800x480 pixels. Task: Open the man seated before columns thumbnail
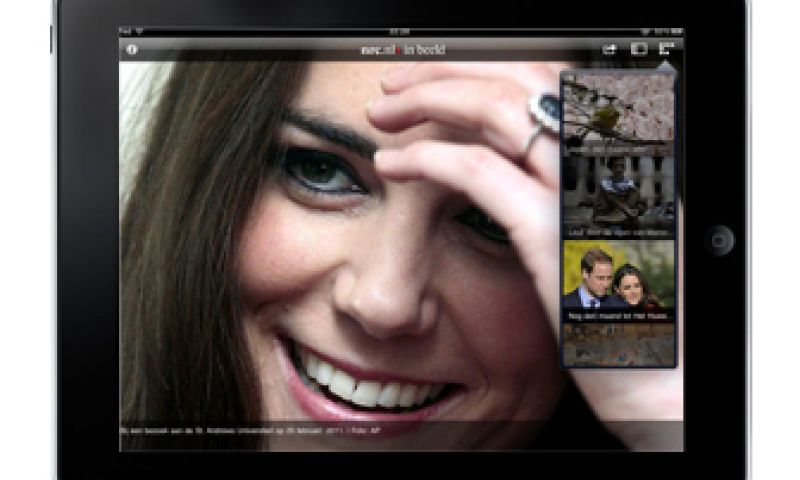[618, 197]
